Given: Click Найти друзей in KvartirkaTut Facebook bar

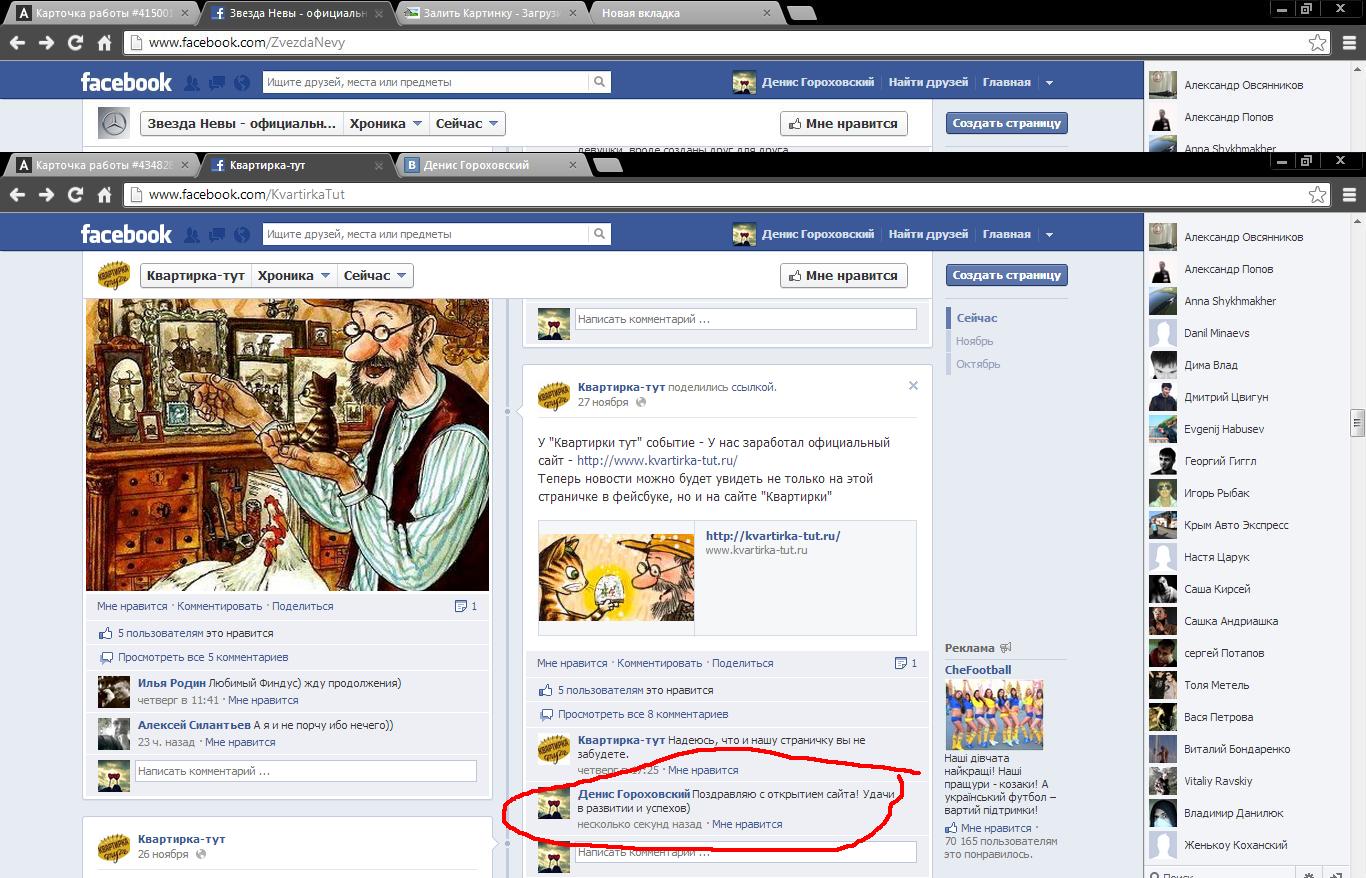Looking at the screenshot, I should click(928, 234).
